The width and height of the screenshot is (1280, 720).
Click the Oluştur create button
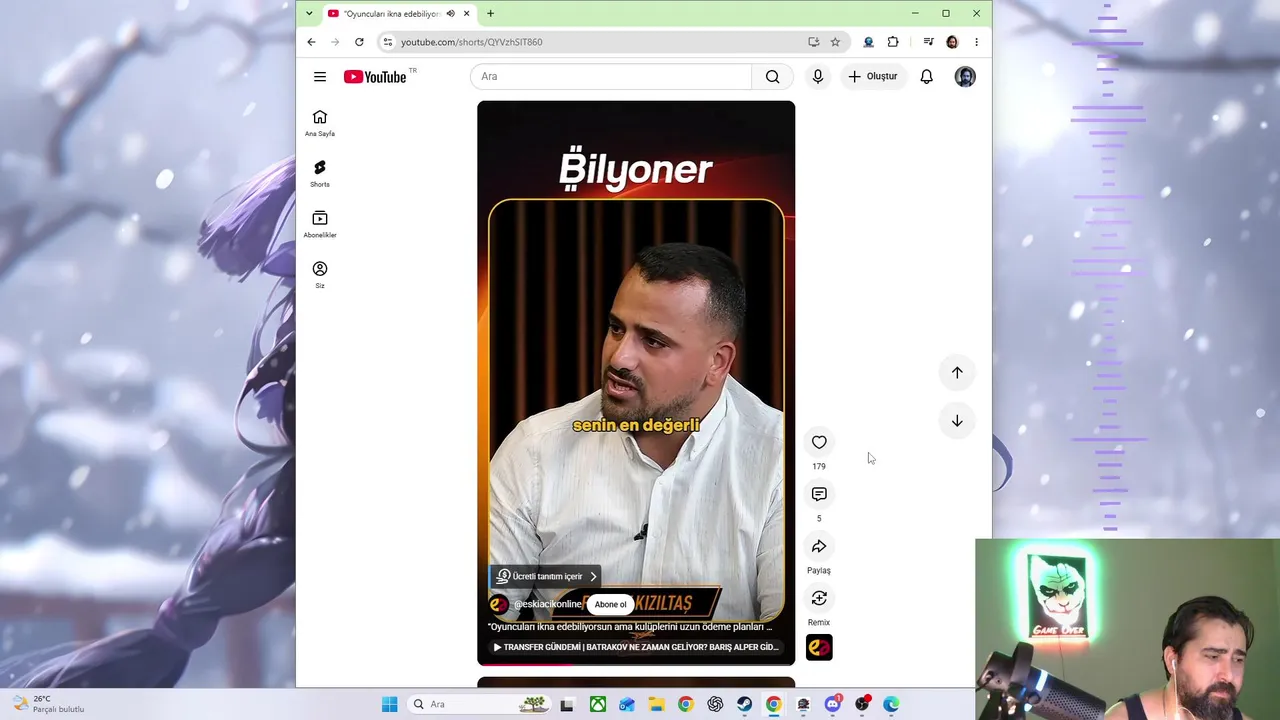tap(873, 77)
